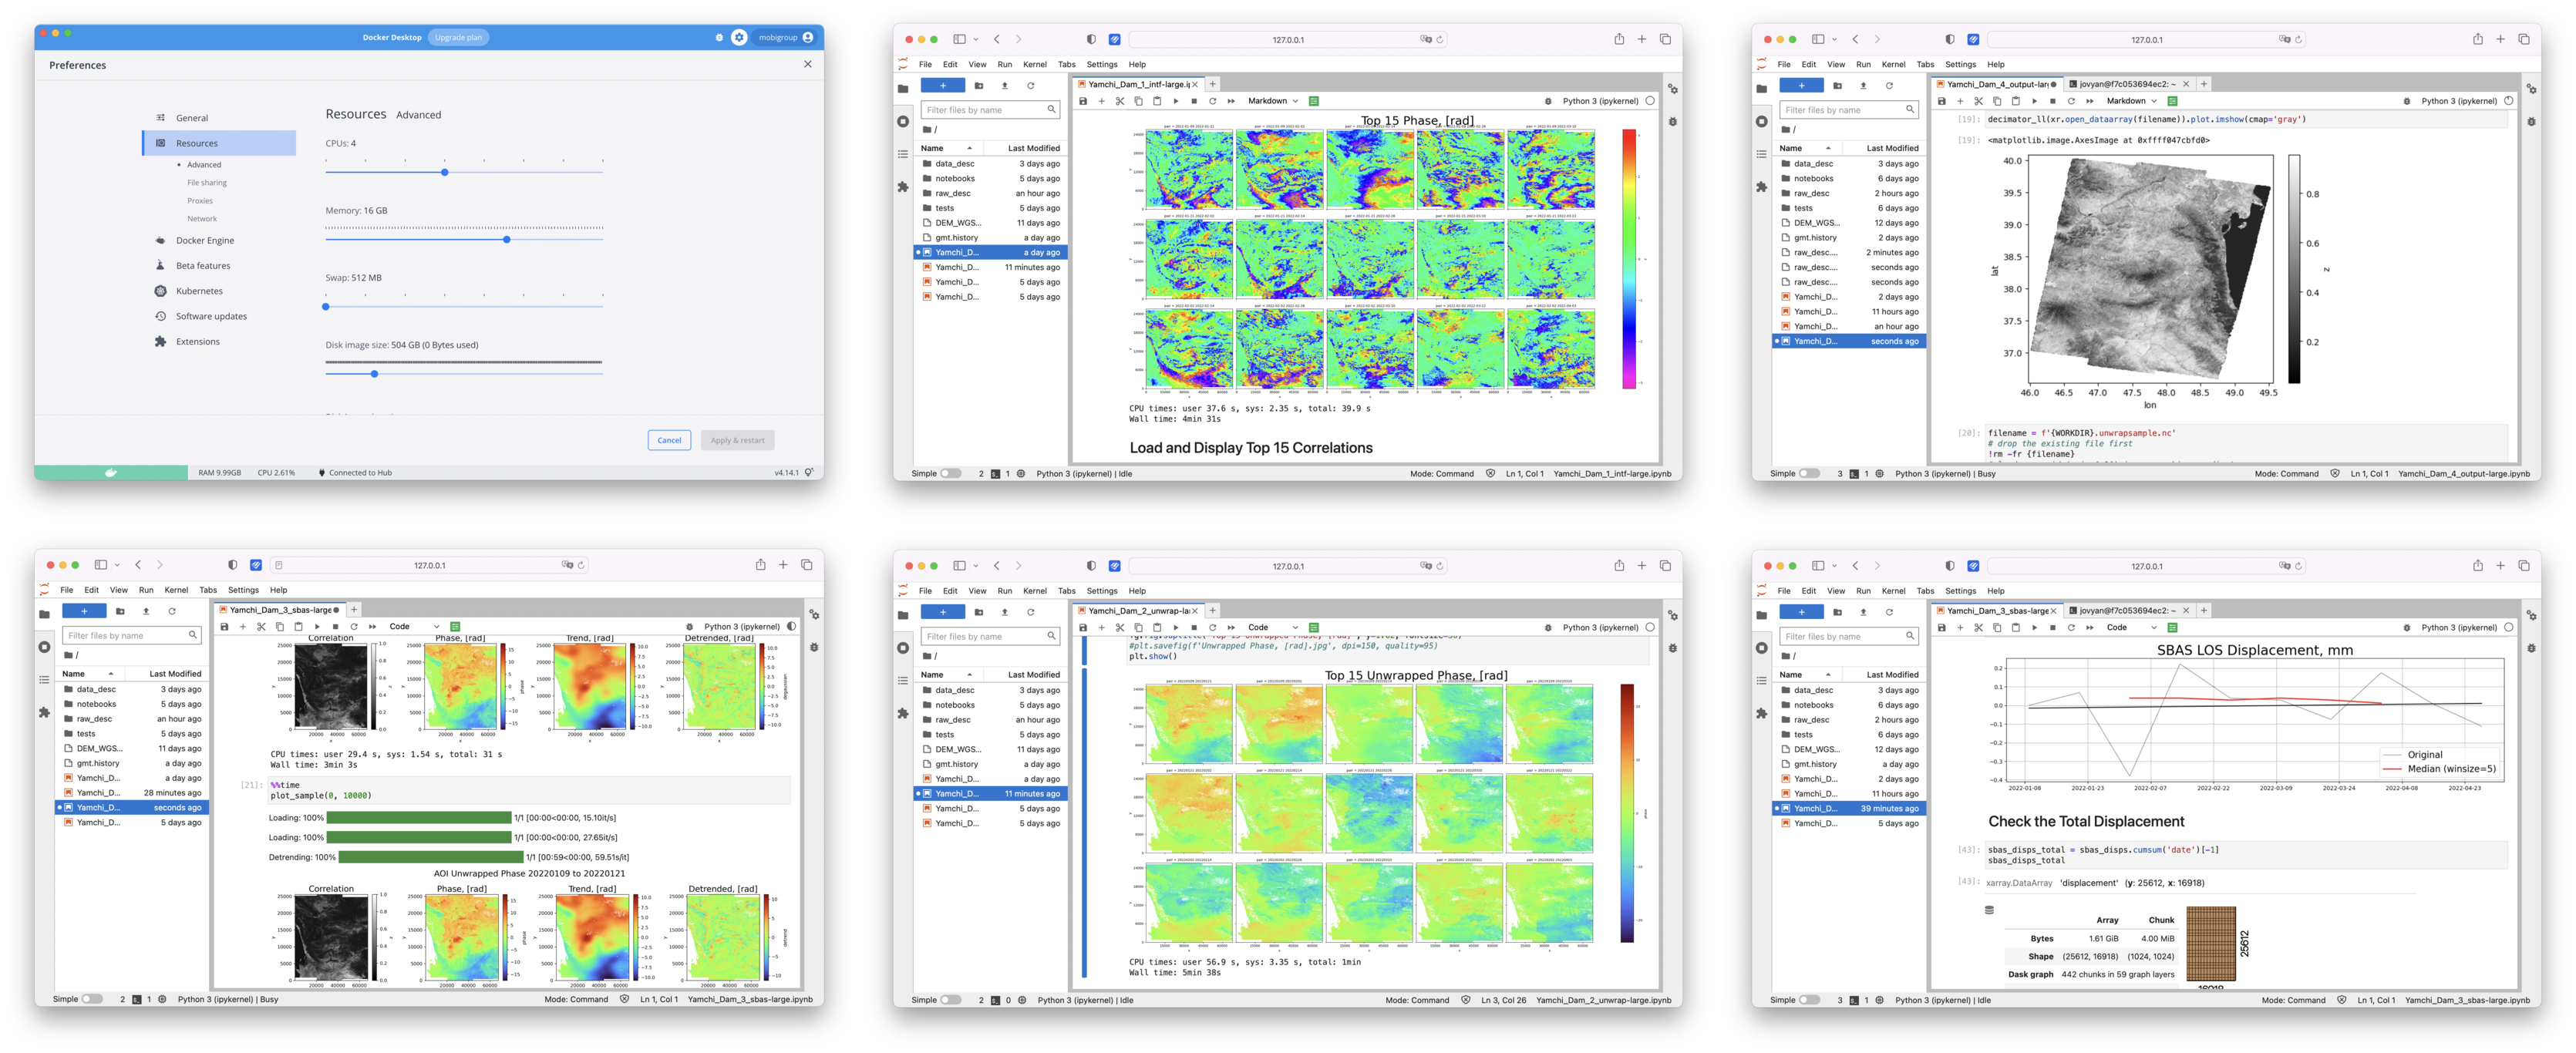2576x1053 pixels.
Task: Click file filter field in Yamchi_Dam_2_unwrap-large window
Action: pyautogui.click(x=984, y=636)
